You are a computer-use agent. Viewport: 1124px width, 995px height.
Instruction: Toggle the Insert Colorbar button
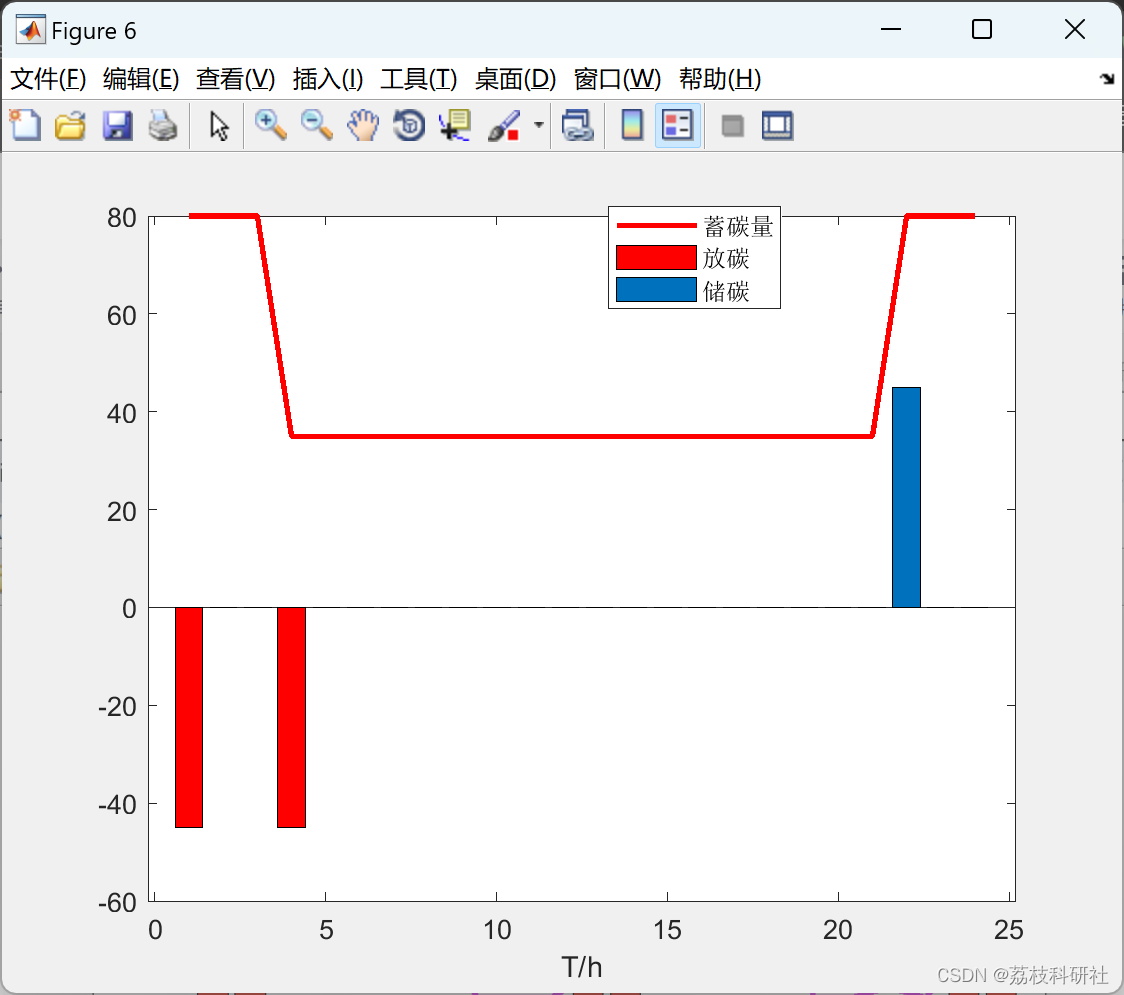[x=632, y=125]
